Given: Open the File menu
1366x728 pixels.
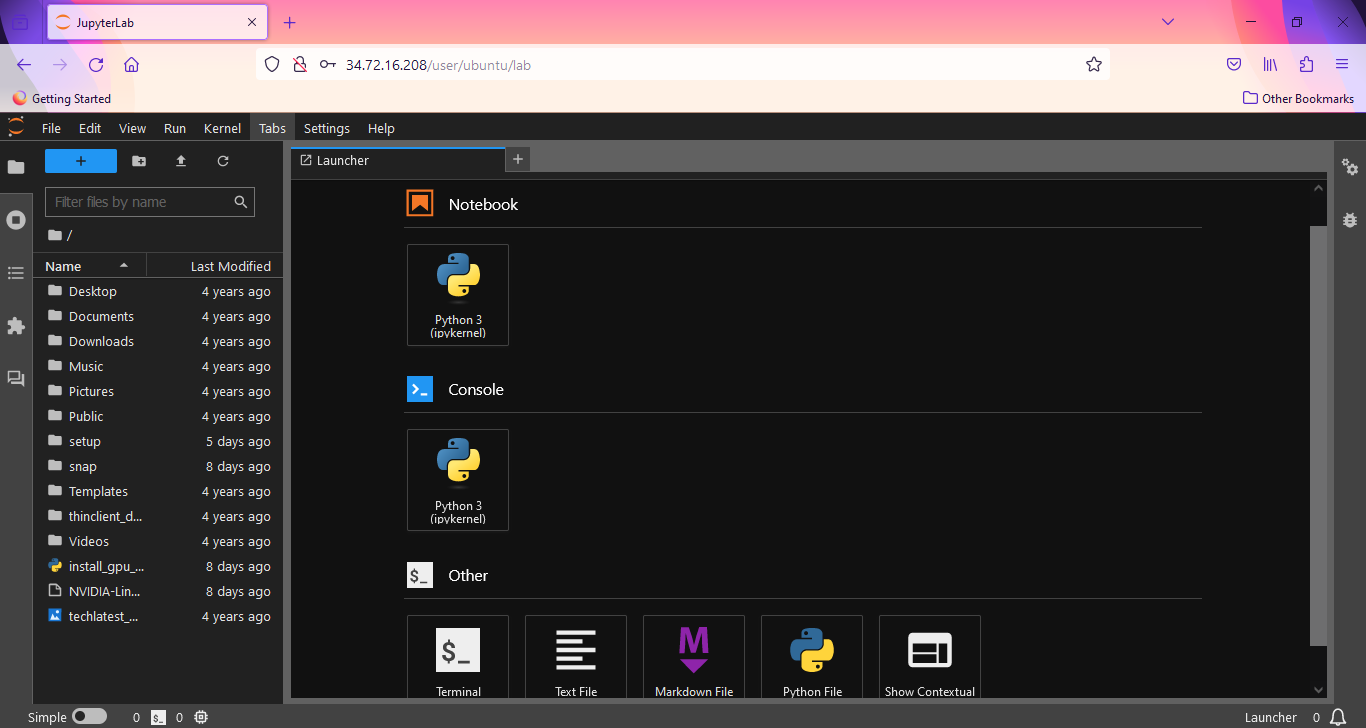Looking at the screenshot, I should pyautogui.click(x=51, y=128).
